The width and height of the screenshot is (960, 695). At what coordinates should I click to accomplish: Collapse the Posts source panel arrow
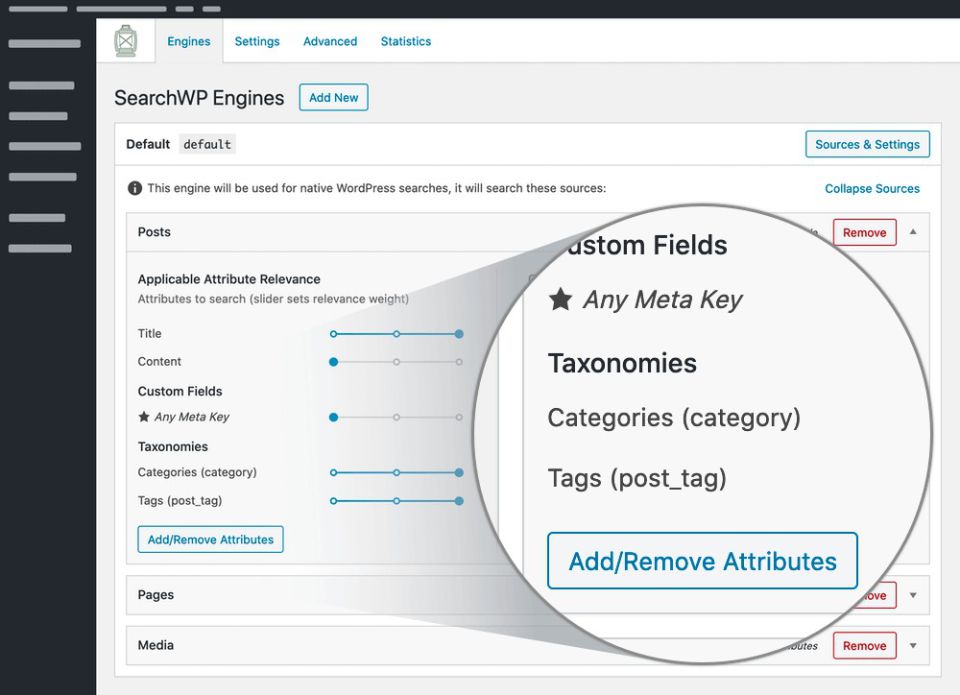[x=912, y=232]
